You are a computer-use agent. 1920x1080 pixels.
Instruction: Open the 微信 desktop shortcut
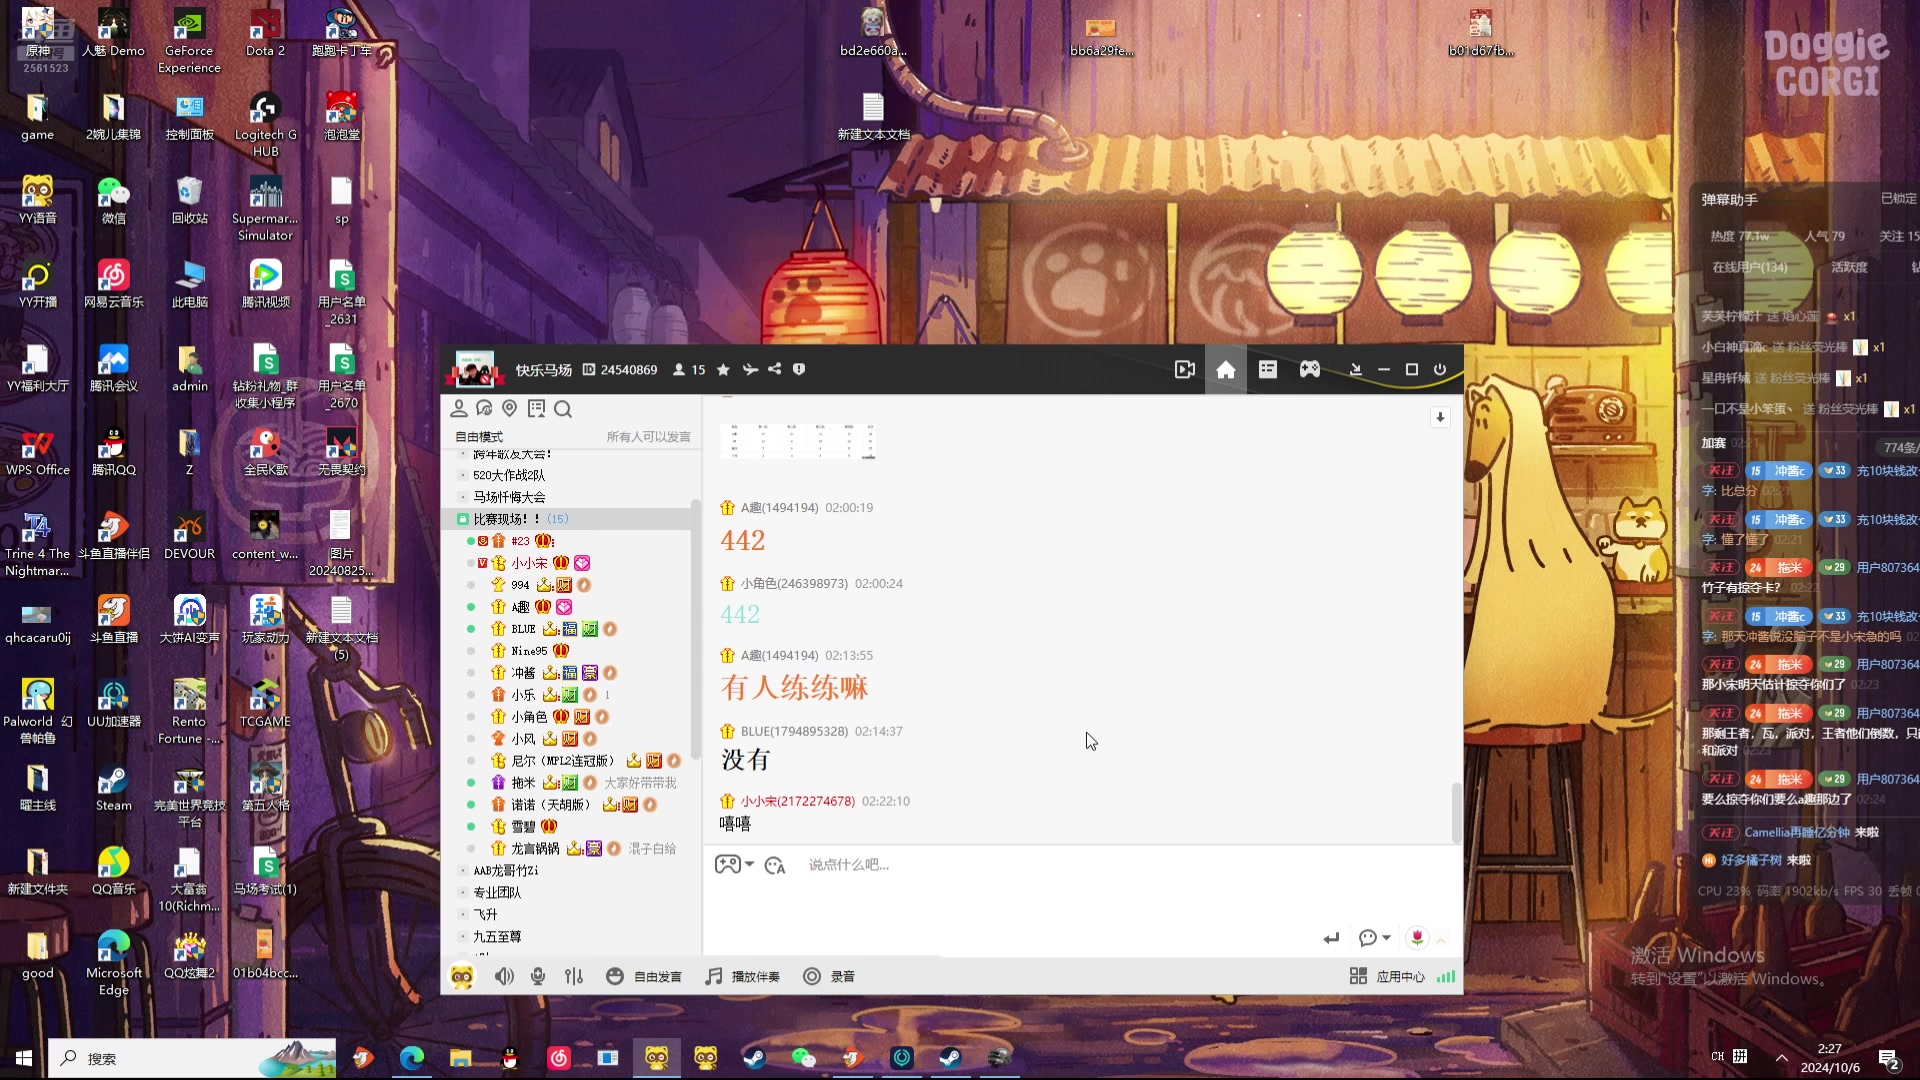pos(113,201)
